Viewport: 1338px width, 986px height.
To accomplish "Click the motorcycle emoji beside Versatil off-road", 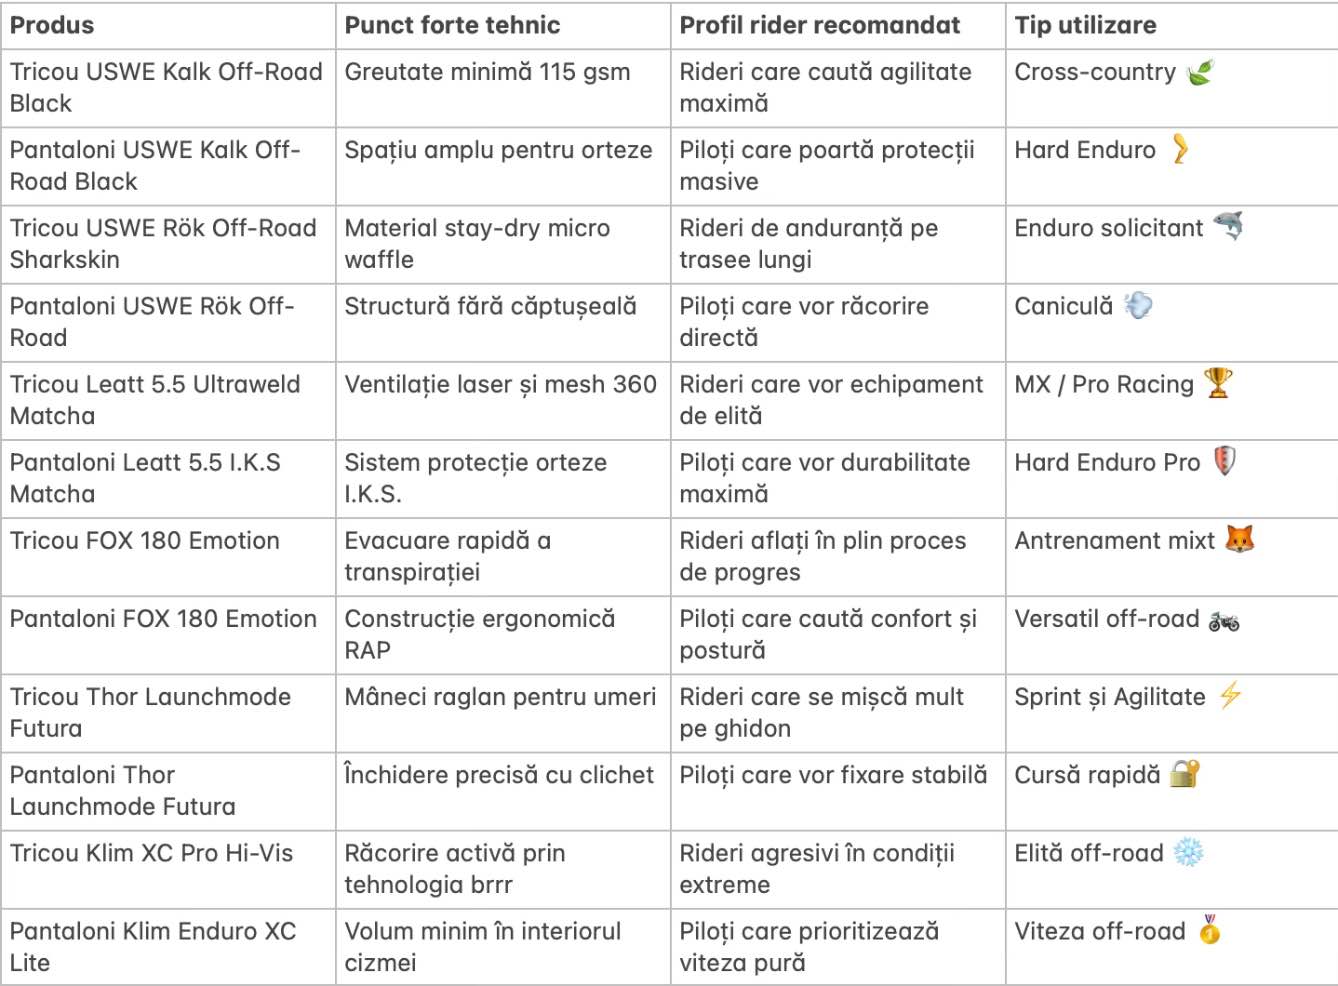I will tap(1224, 620).
